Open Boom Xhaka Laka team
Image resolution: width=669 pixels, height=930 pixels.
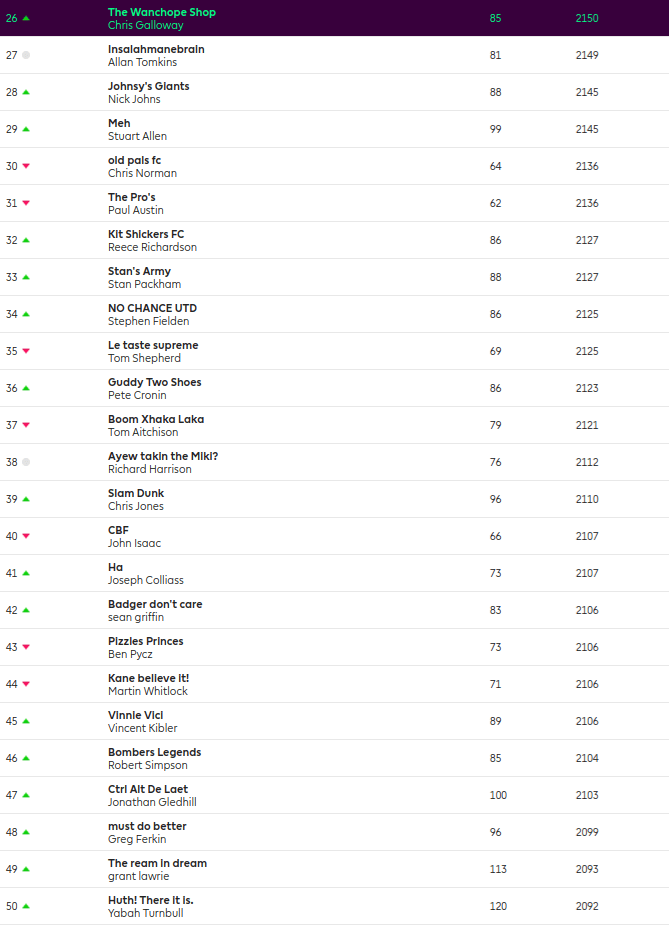[x=155, y=419]
